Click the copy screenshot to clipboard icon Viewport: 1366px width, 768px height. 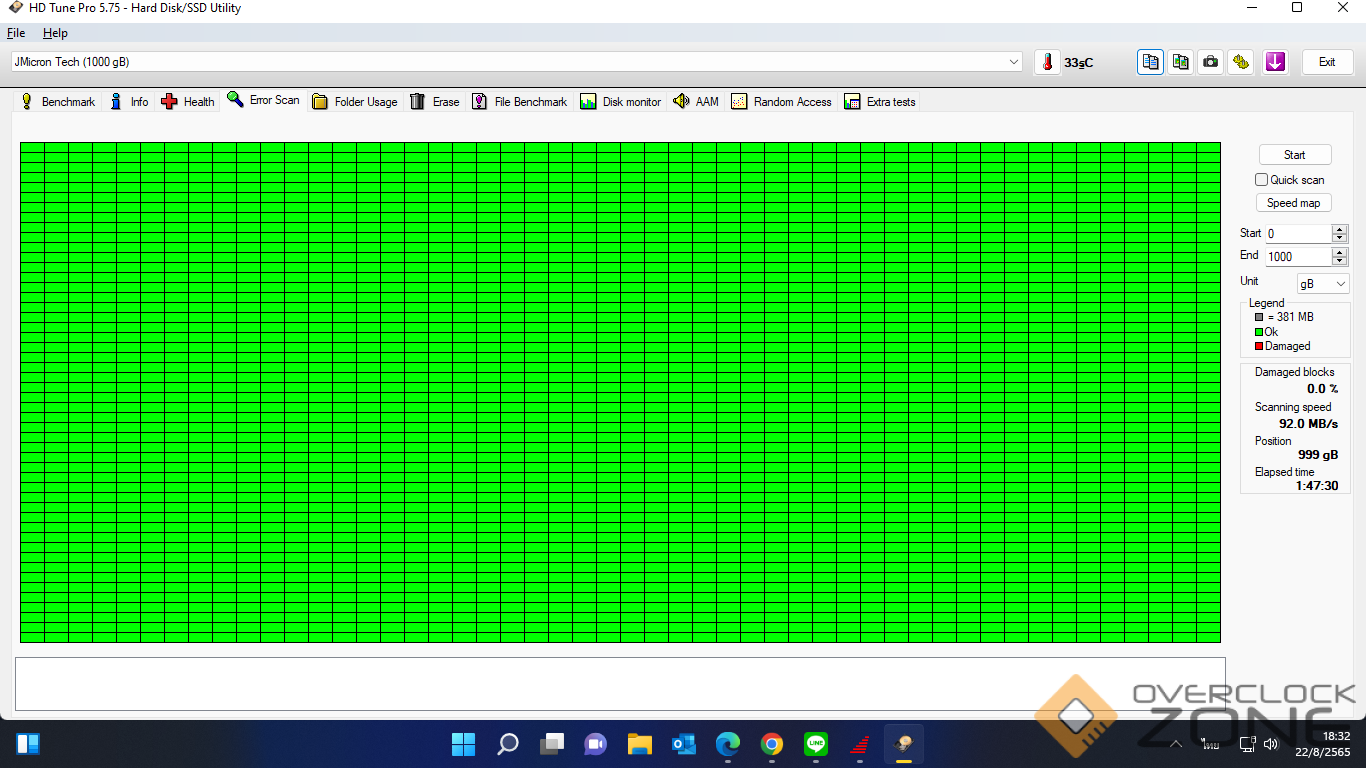(x=1181, y=62)
